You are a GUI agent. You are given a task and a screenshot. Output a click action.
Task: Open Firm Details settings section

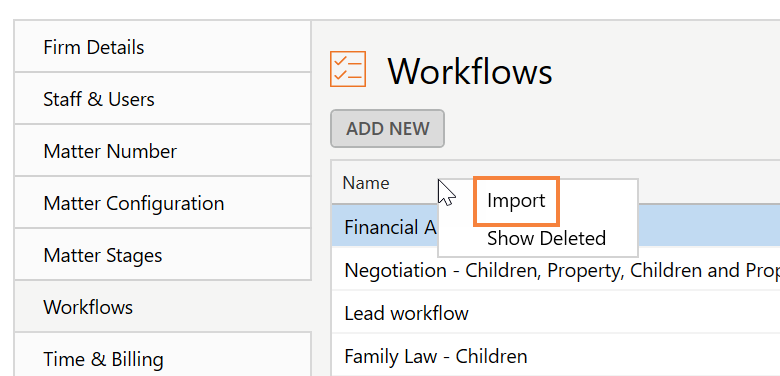[163, 47]
